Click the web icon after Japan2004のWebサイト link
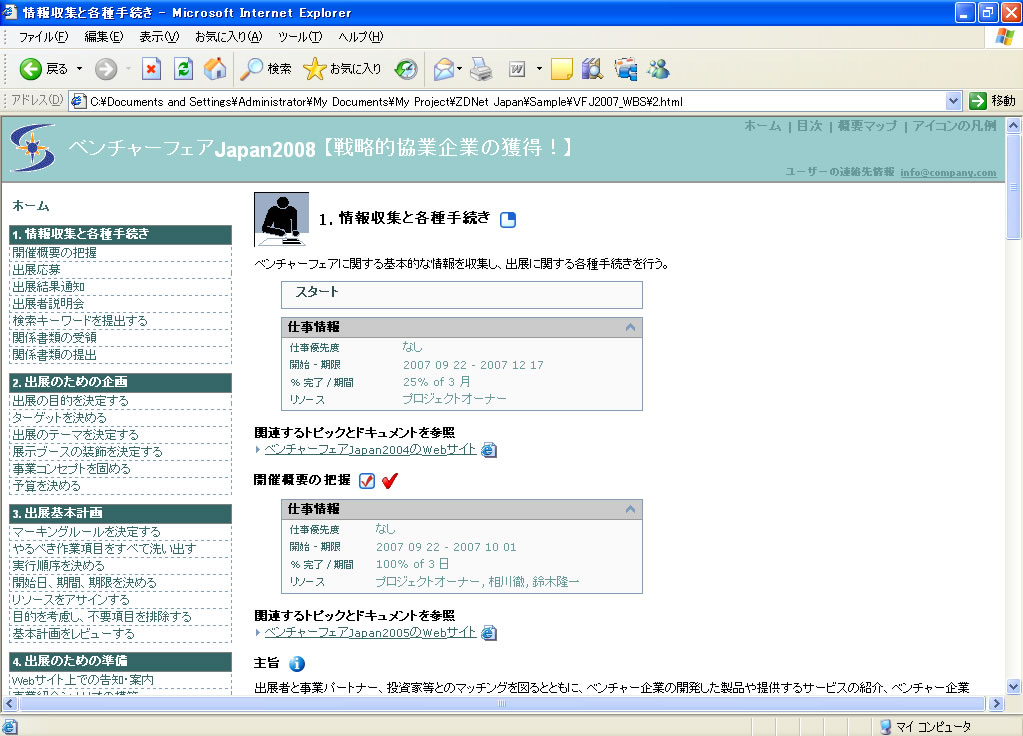This screenshot has height=736, width=1023. 488,450
